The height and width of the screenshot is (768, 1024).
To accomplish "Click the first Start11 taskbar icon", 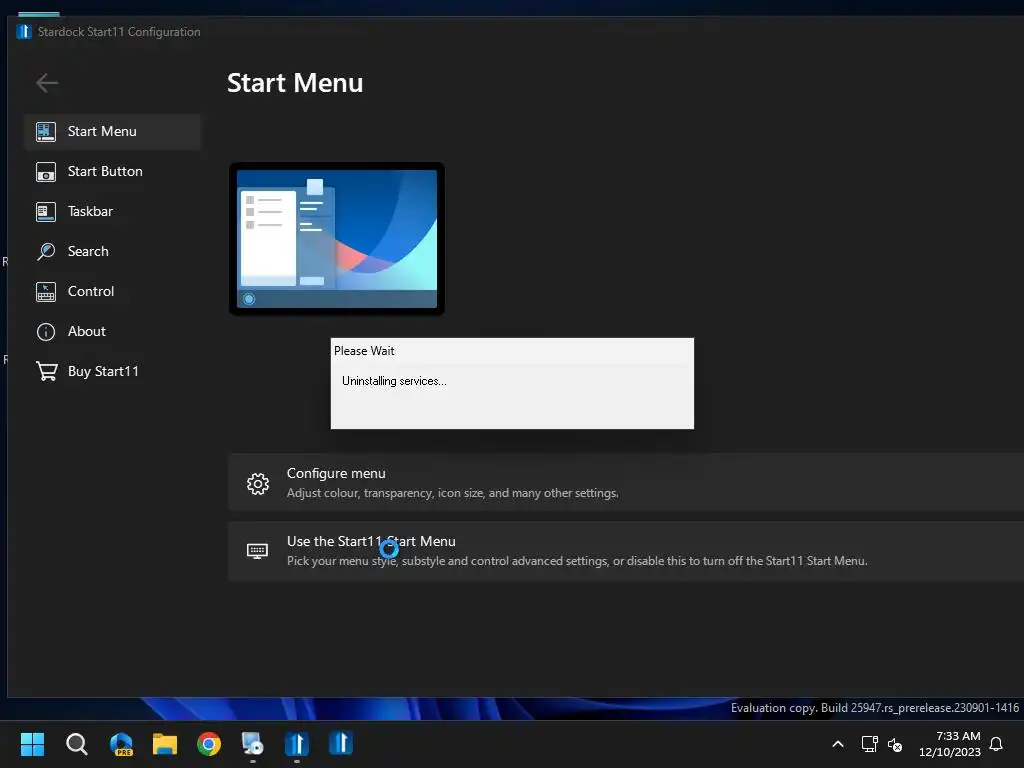I will point(296,744).
